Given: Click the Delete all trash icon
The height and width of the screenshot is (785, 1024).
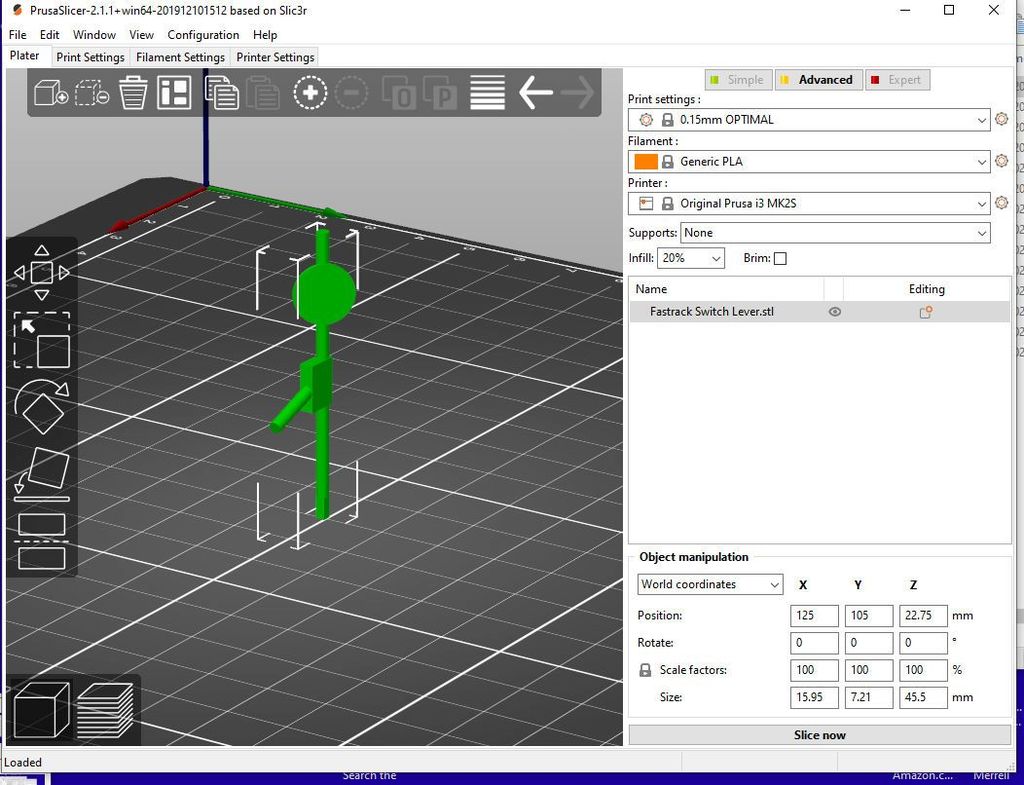Looking at the screenshot, I should [x=133, y=93].
